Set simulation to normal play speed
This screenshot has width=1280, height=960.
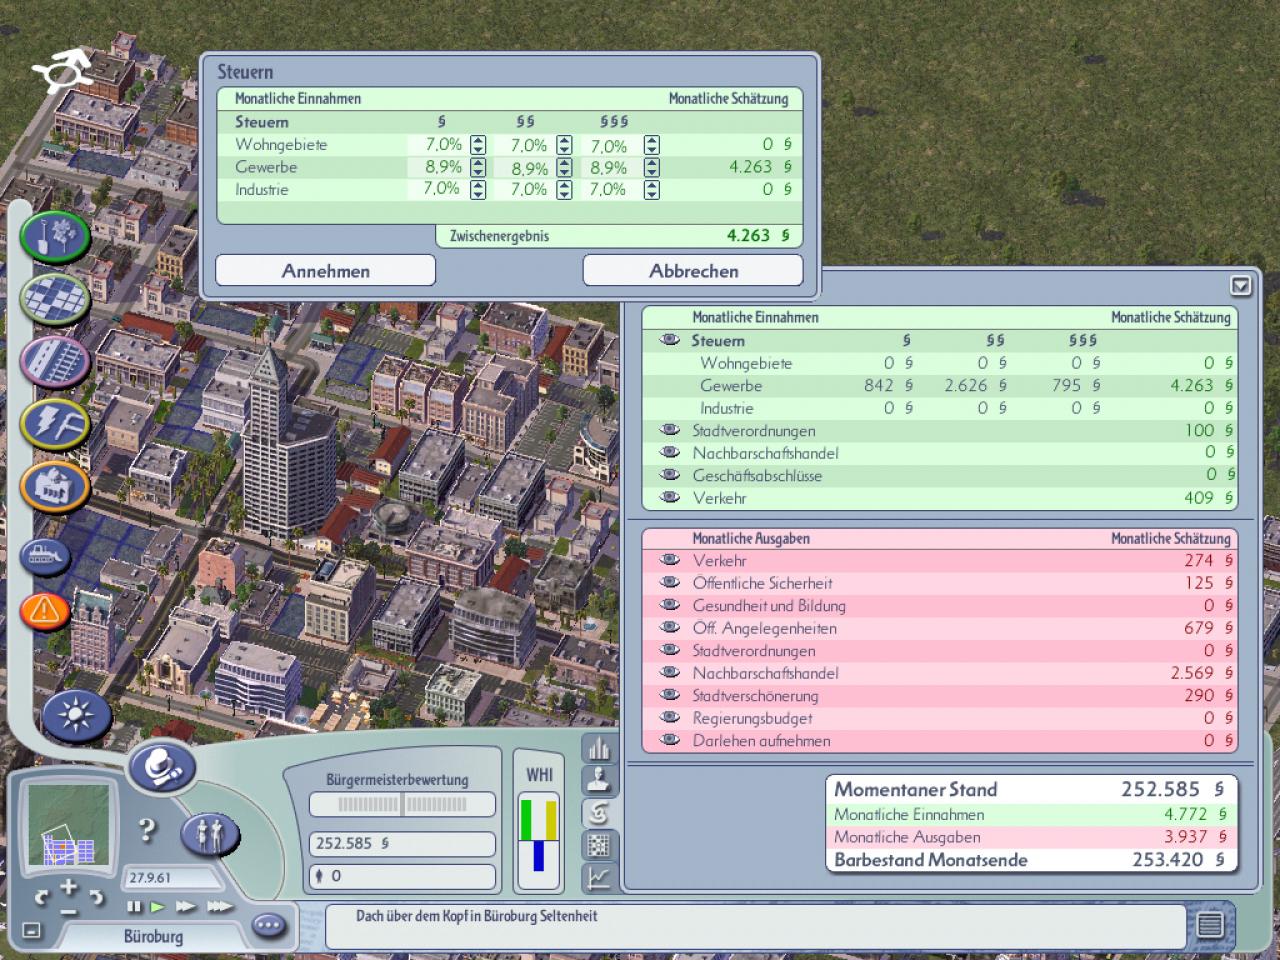[x=158, y=907]
